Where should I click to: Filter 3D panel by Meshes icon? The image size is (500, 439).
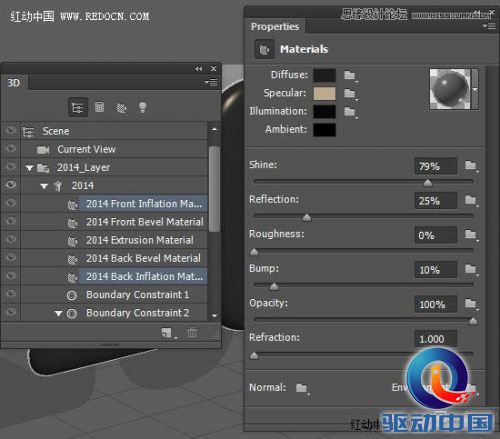pos(99,107)
